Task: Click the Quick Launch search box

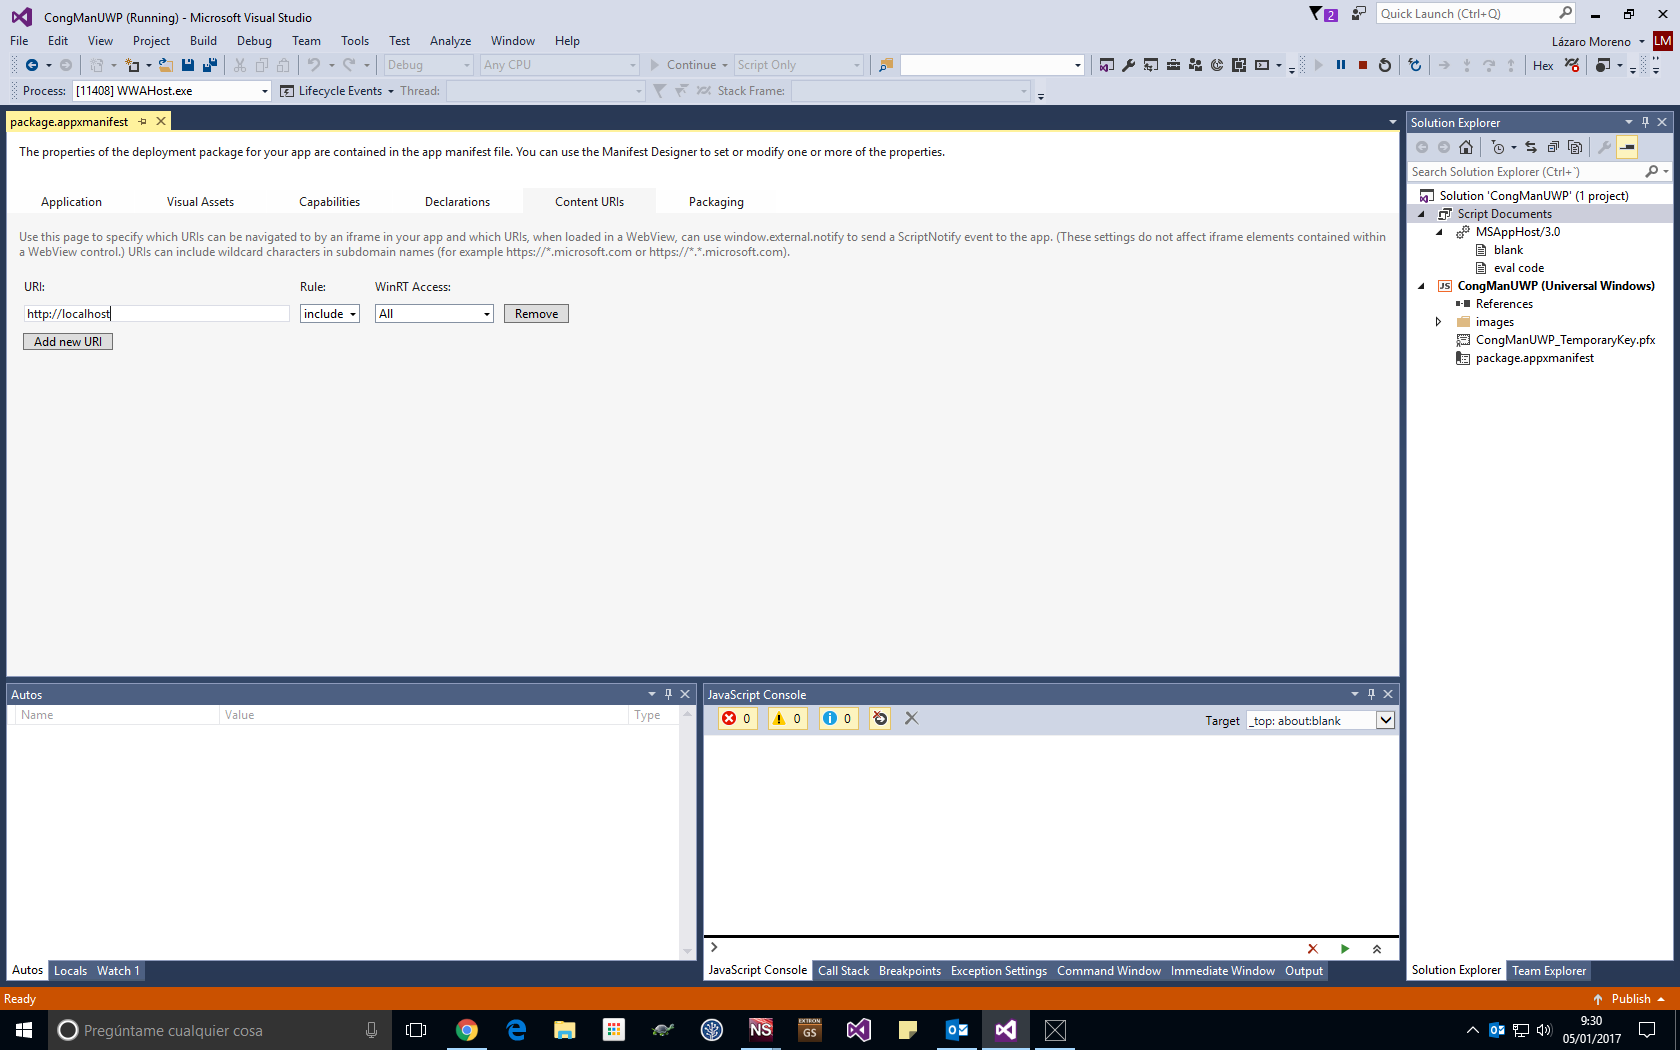Action: [1476, 14]
